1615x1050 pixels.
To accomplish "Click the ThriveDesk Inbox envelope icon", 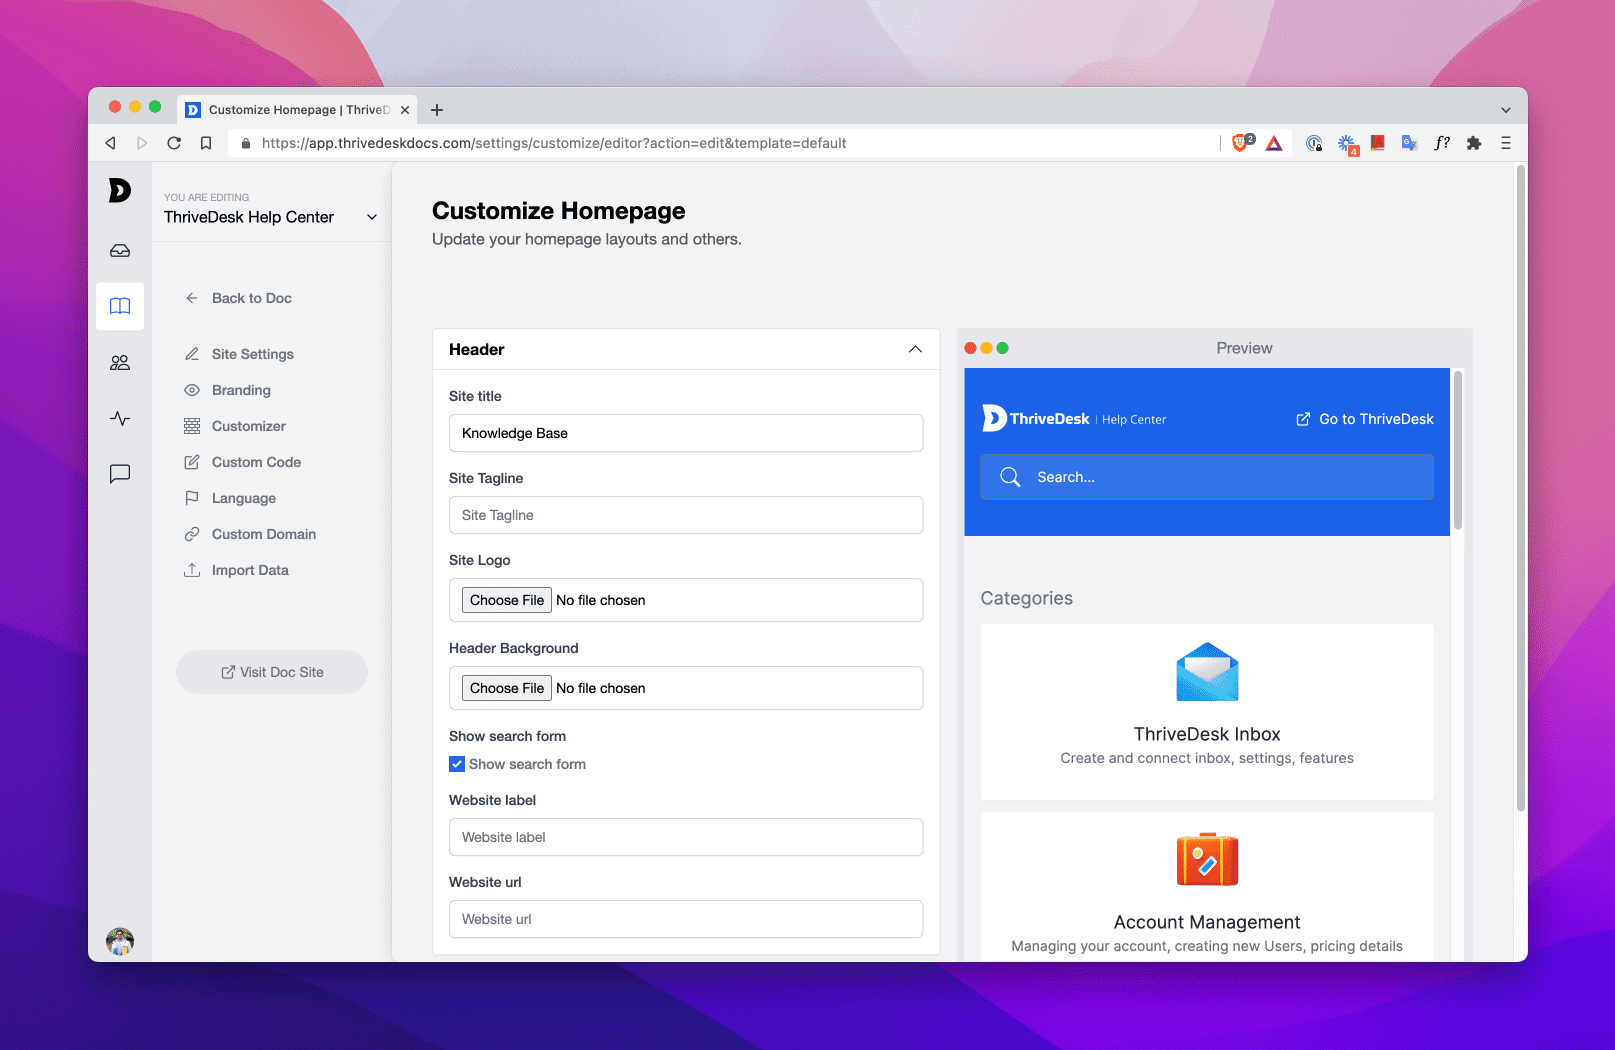I will [x=1207, y=672].
